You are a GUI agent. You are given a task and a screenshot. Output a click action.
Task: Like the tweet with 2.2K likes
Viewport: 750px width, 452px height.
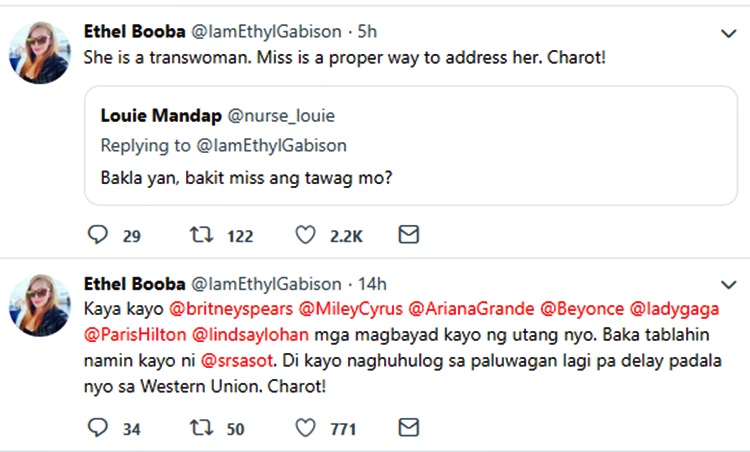[307, 235]
